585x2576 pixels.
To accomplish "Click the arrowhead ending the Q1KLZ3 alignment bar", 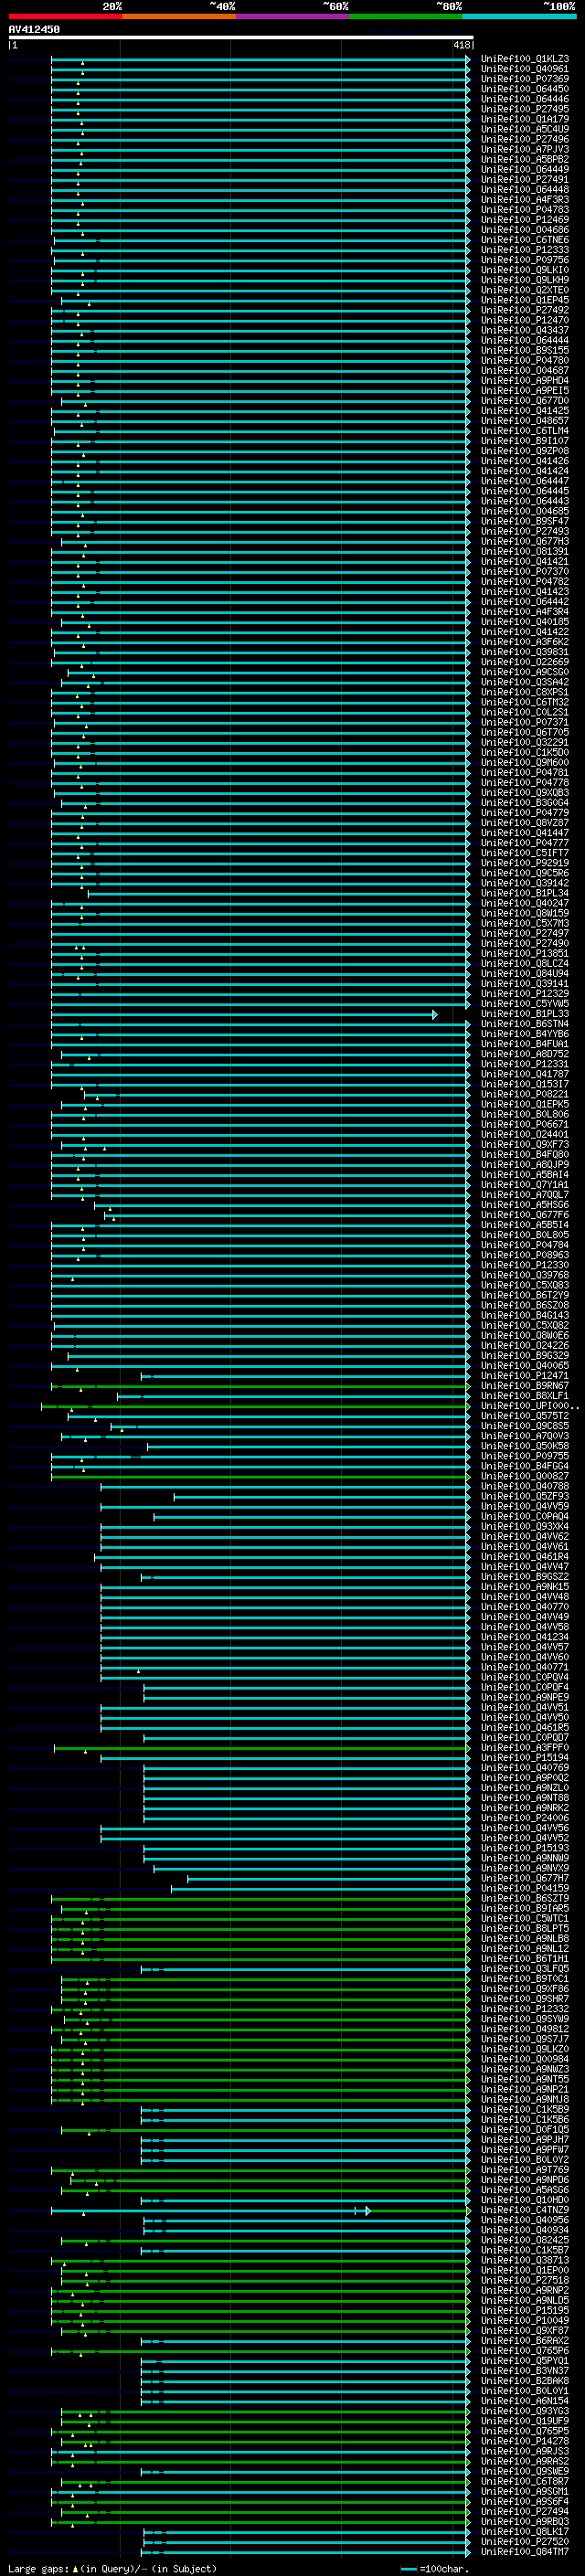I will [x=467, y=60].
